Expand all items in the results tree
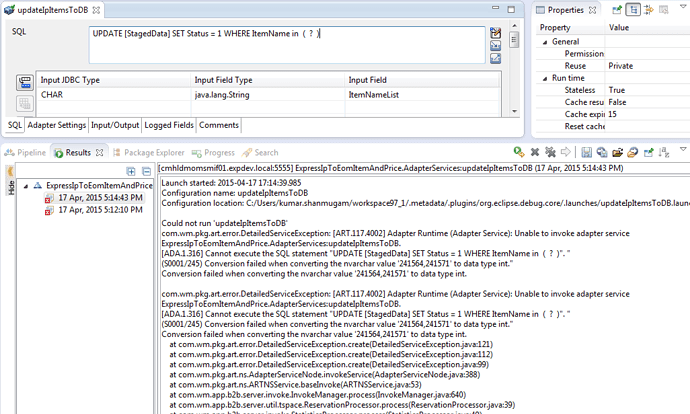 point(131,171)
